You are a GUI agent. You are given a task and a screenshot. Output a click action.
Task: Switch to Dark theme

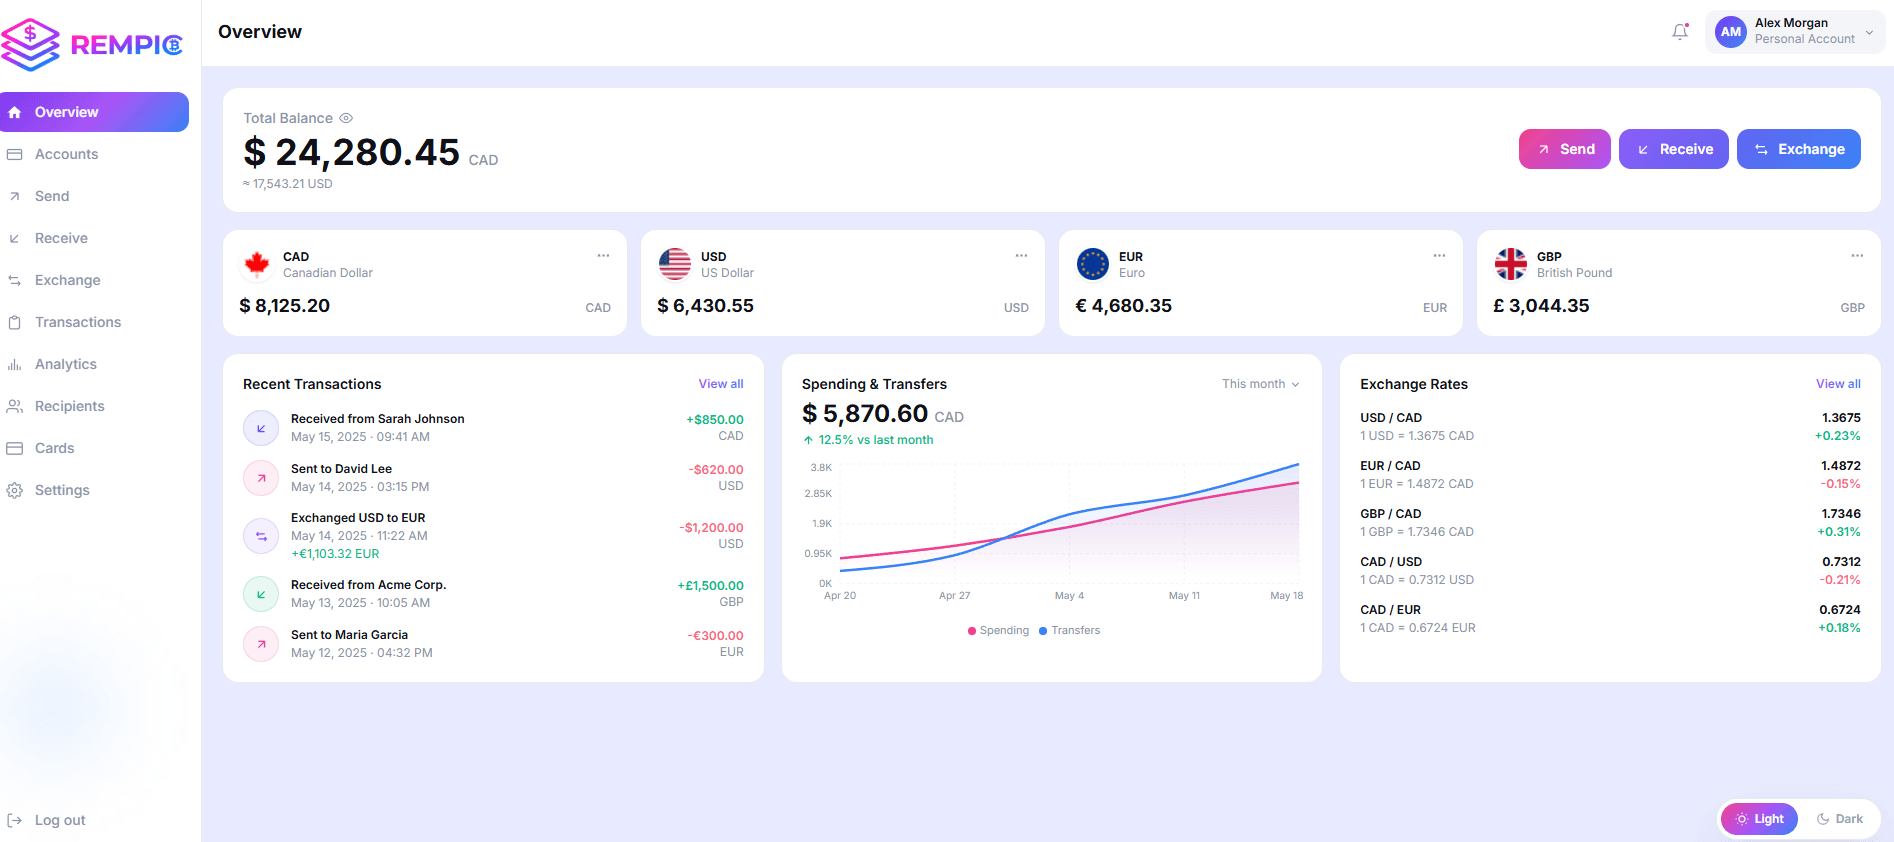pos(1839,819)
